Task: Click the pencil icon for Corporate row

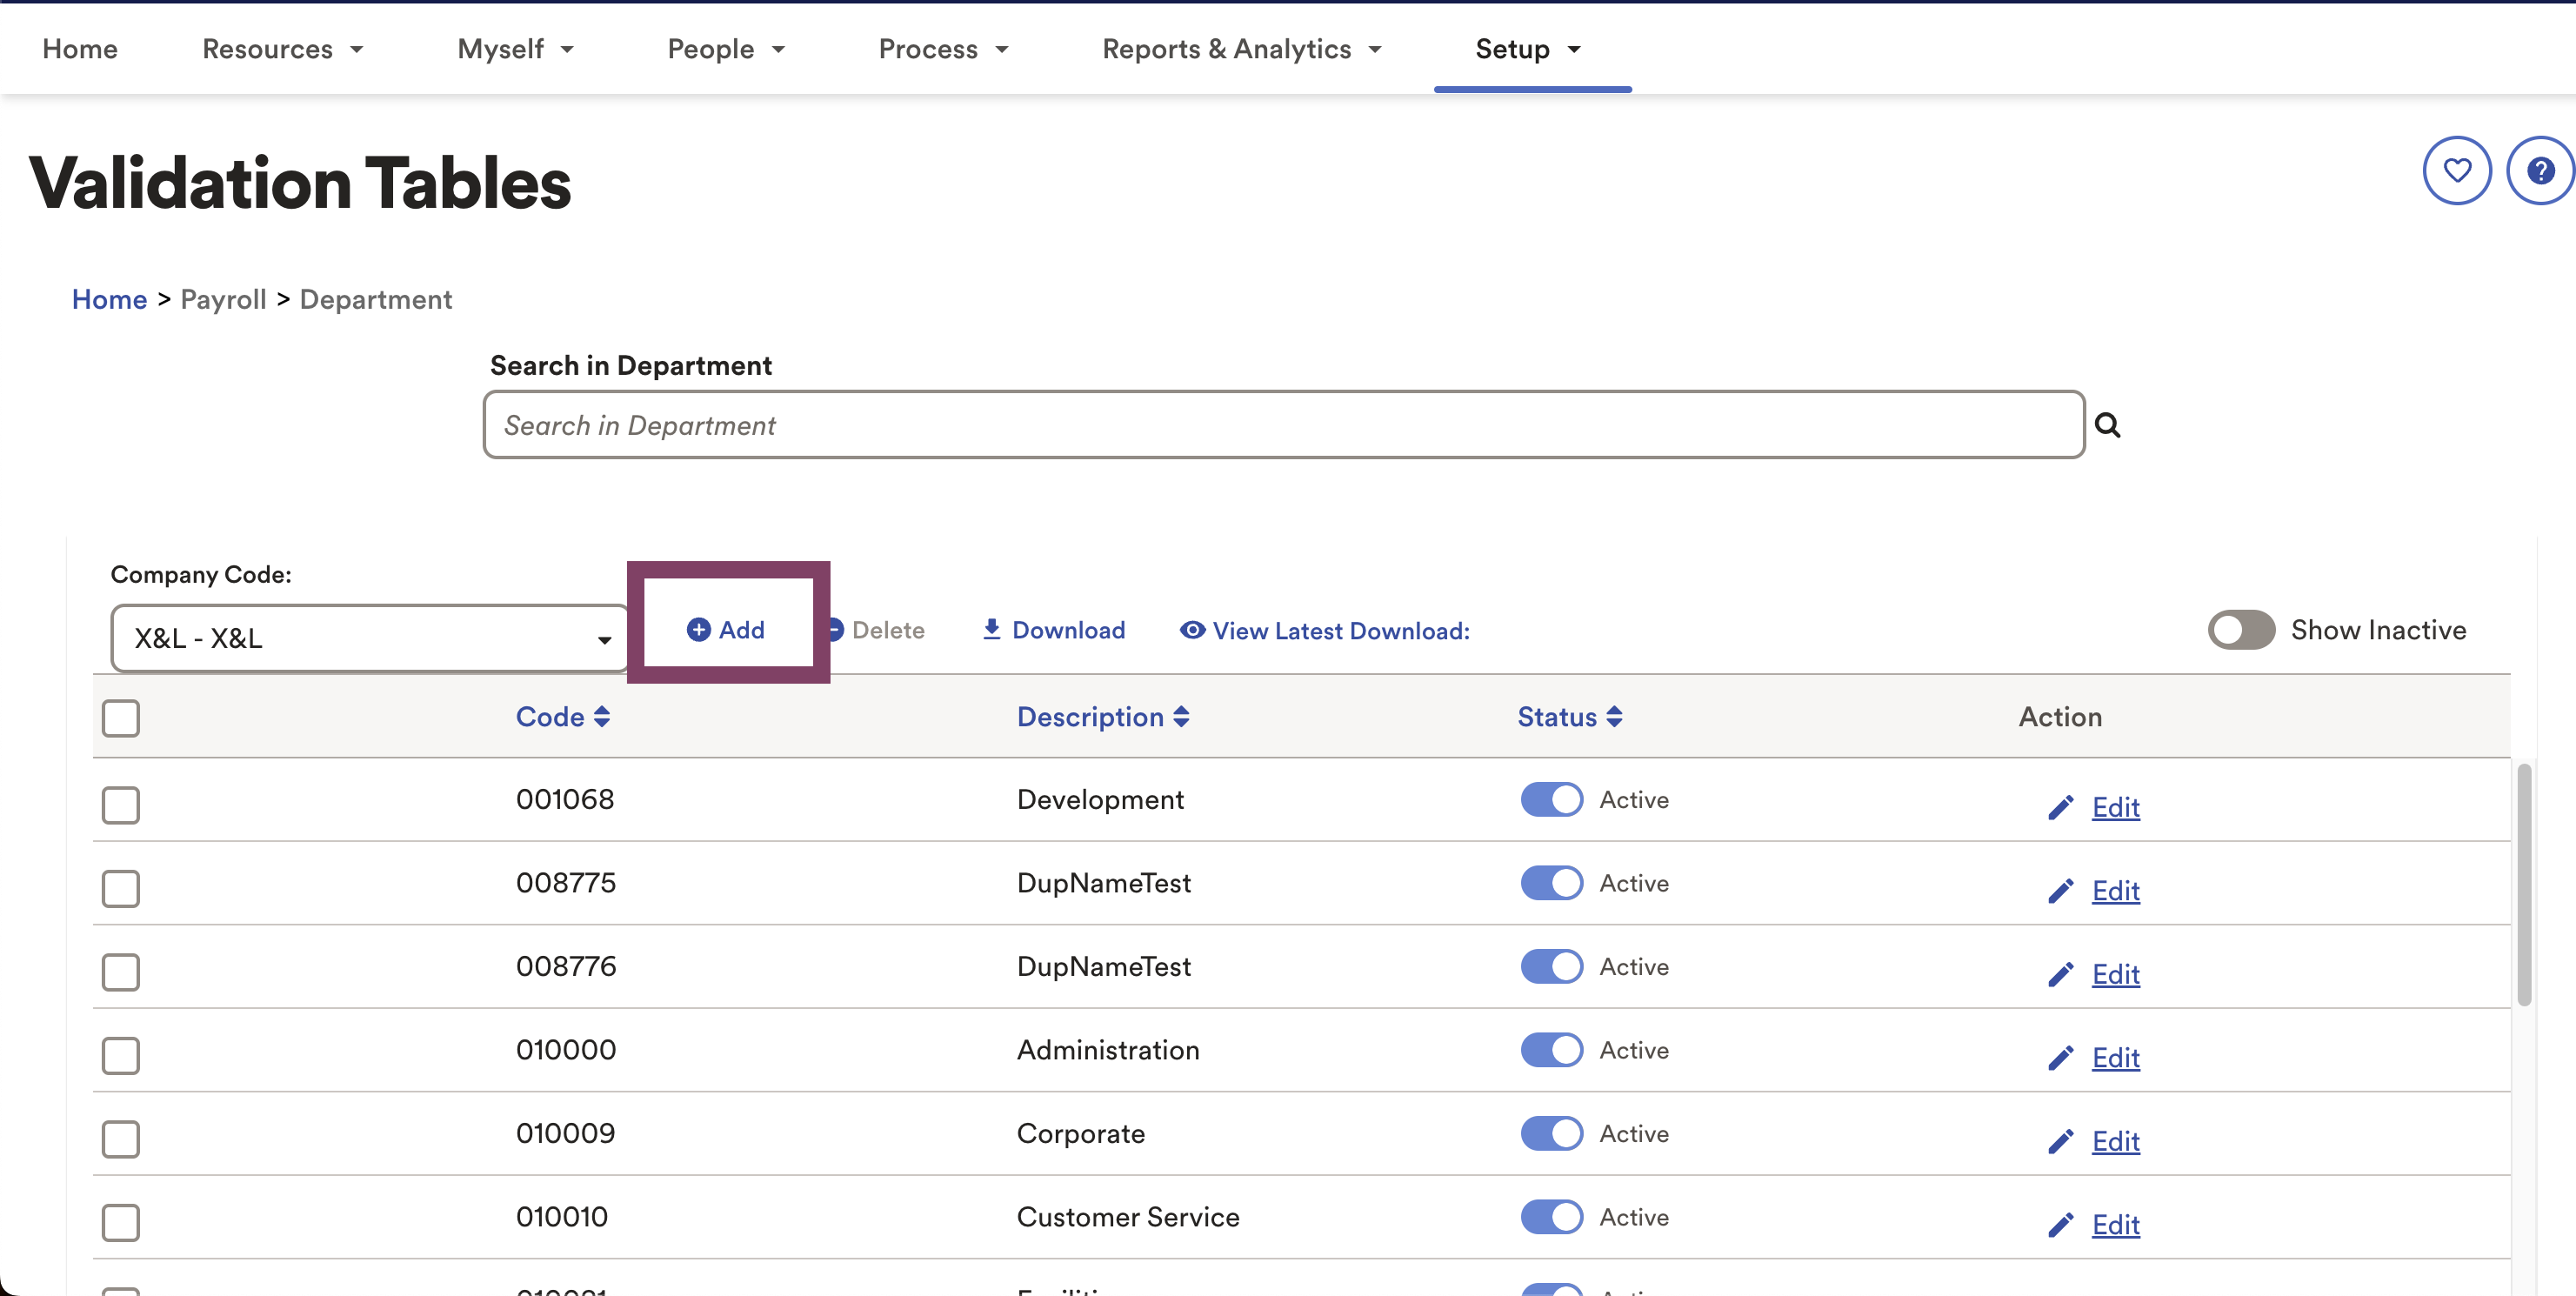Action: click(2060, 1142)
